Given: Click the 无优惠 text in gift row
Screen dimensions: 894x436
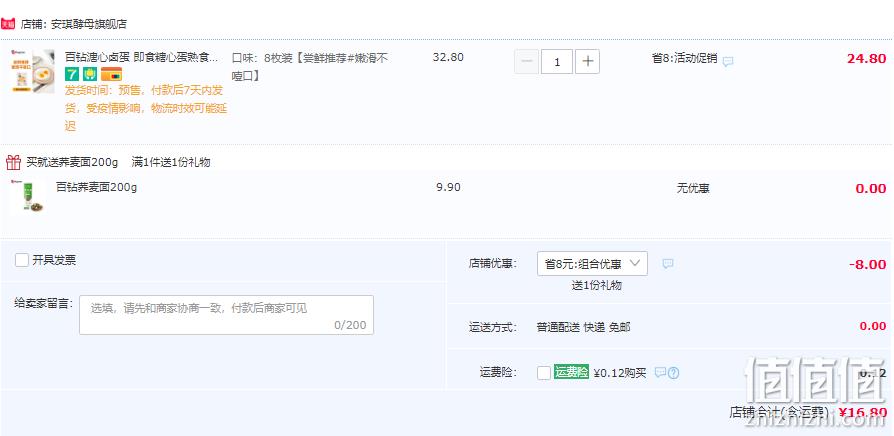Looking at the screenshot, I should point(693,189).
